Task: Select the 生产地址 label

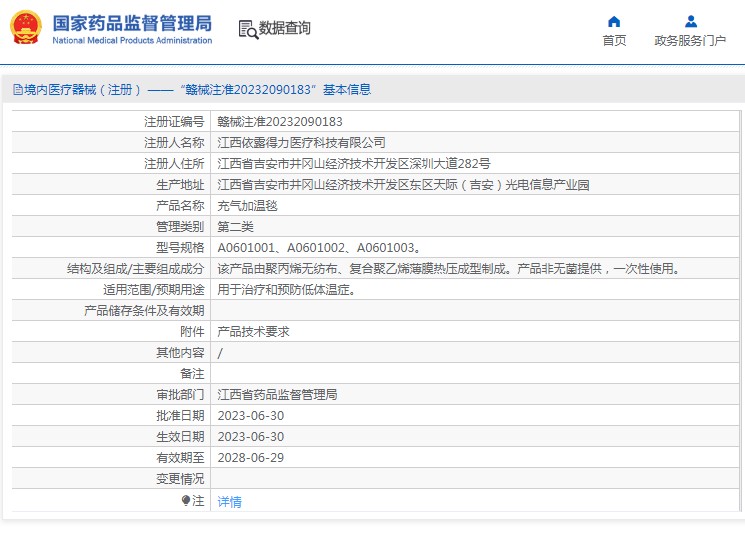Action: click(x=180, y=185)
